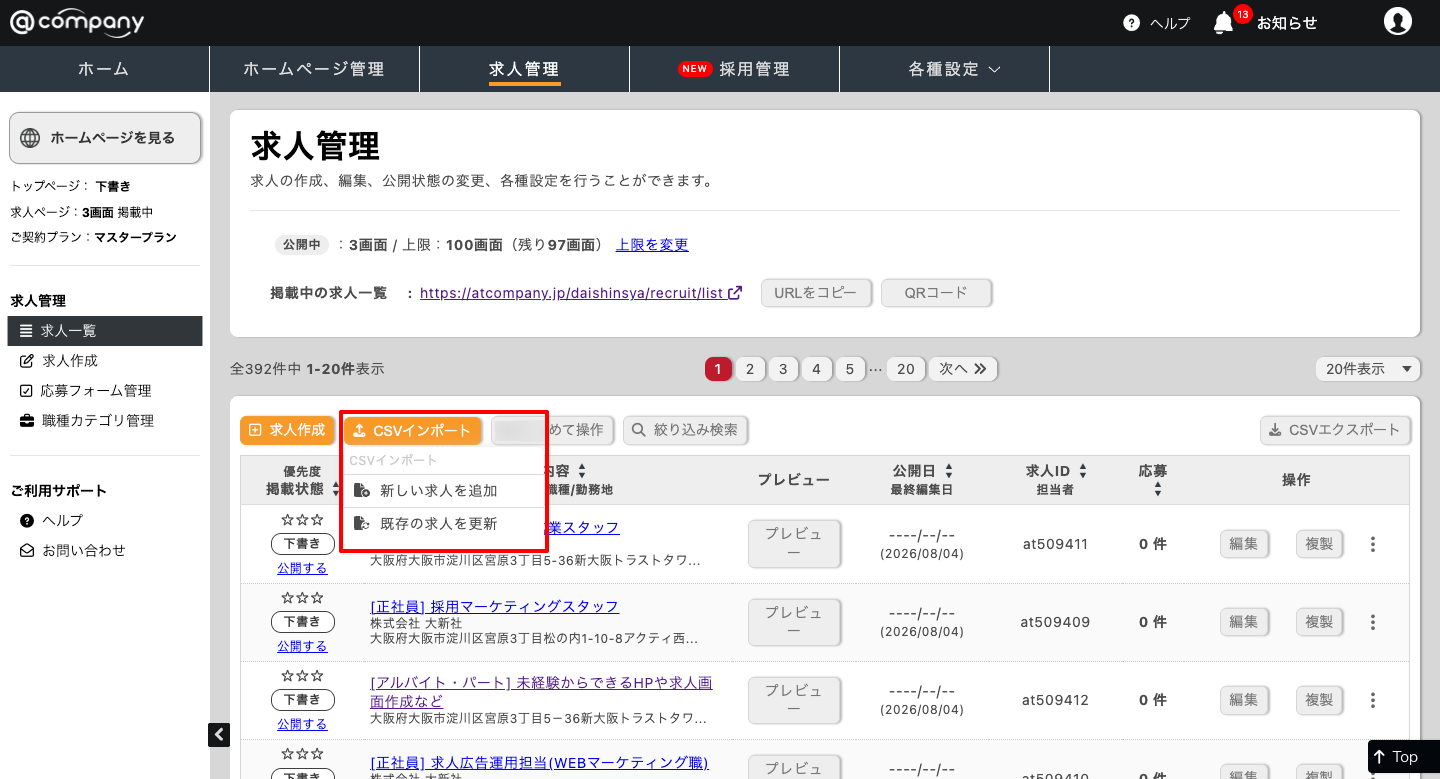Click 編集 for job at509411
1440x779 pixels.
(1243, 544)
